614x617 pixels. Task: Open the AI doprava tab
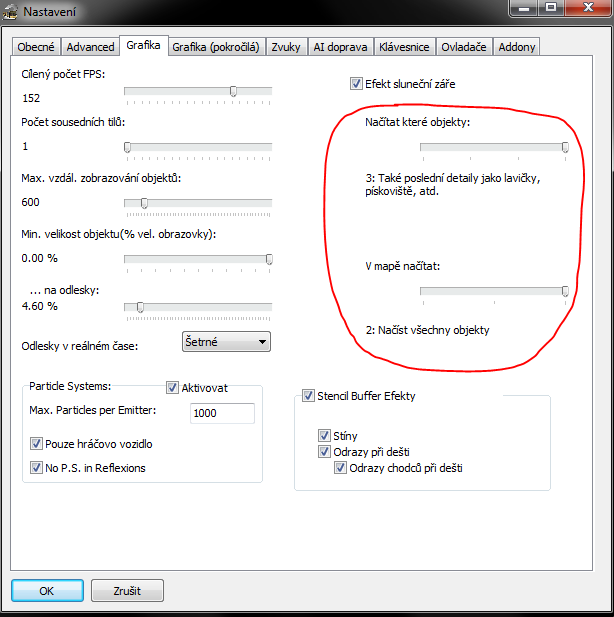[340, 47]
